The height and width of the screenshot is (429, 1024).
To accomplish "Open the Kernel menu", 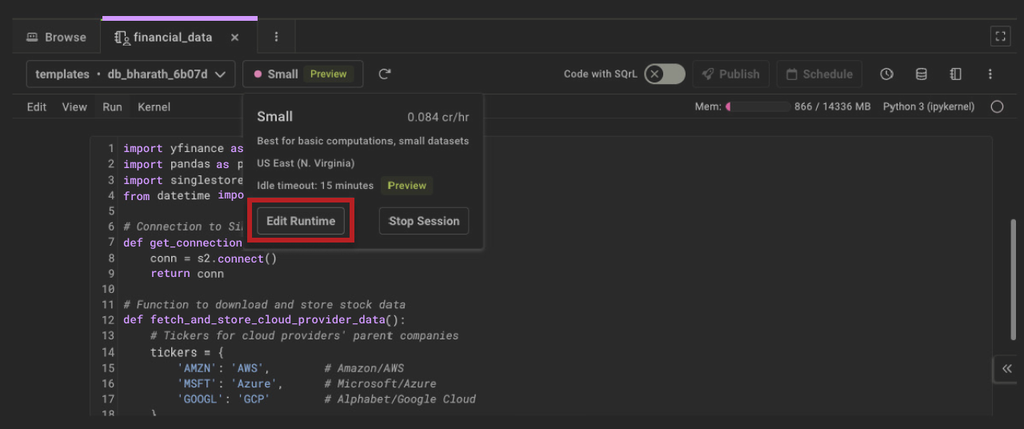I will pos(154,107).
